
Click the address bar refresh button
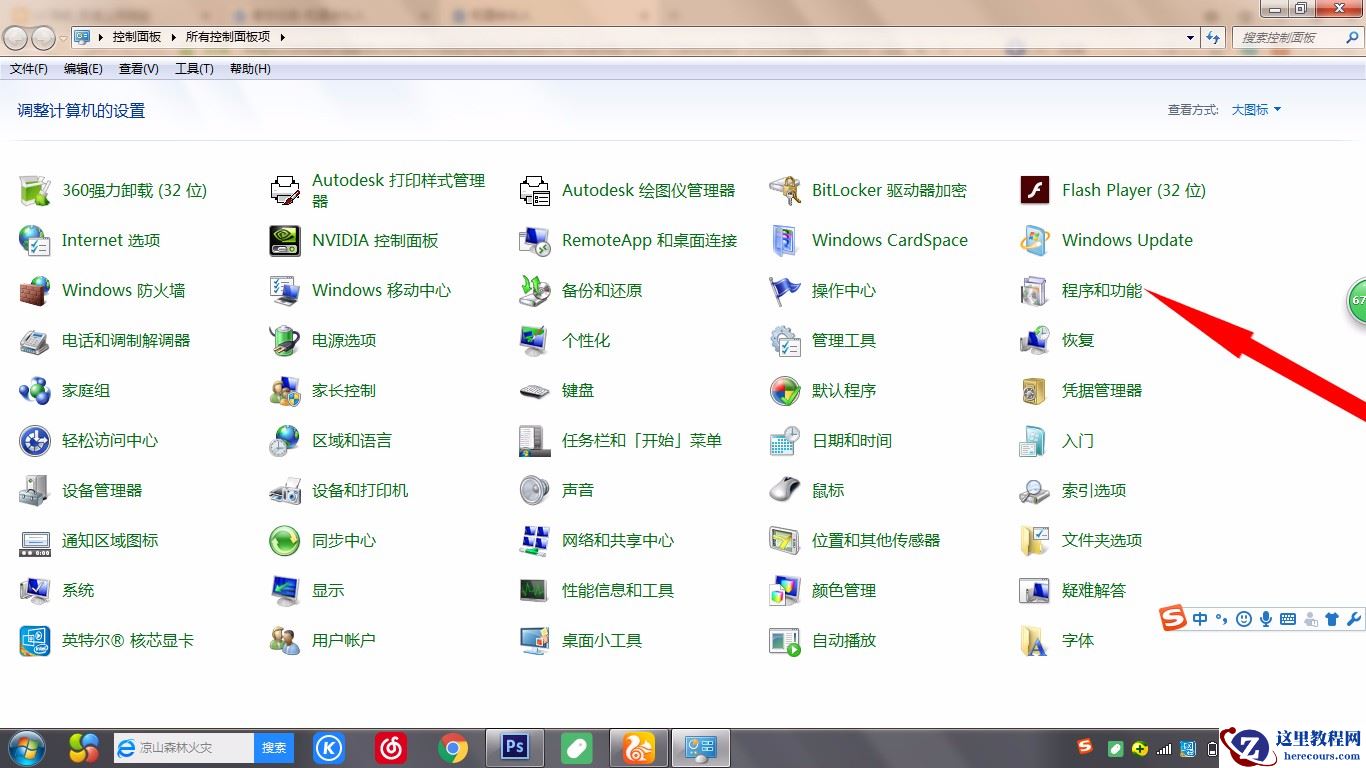point(1212,37)
